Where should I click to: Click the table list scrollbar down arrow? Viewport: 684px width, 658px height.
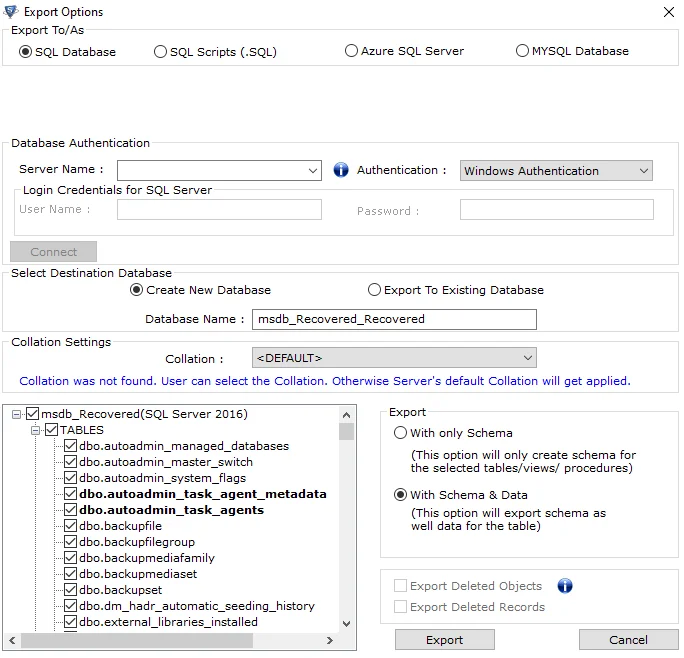347,623
